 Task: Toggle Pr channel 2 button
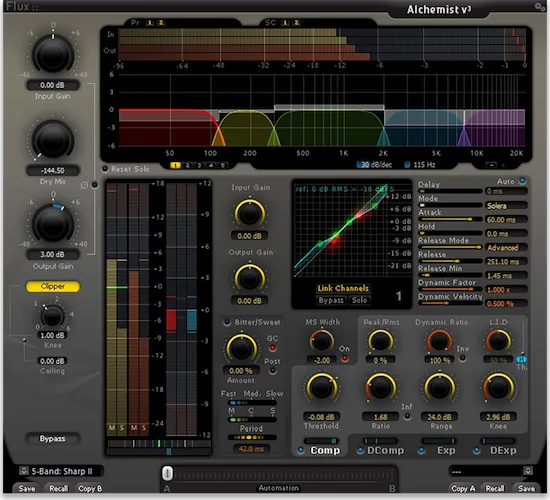point(161,23)
